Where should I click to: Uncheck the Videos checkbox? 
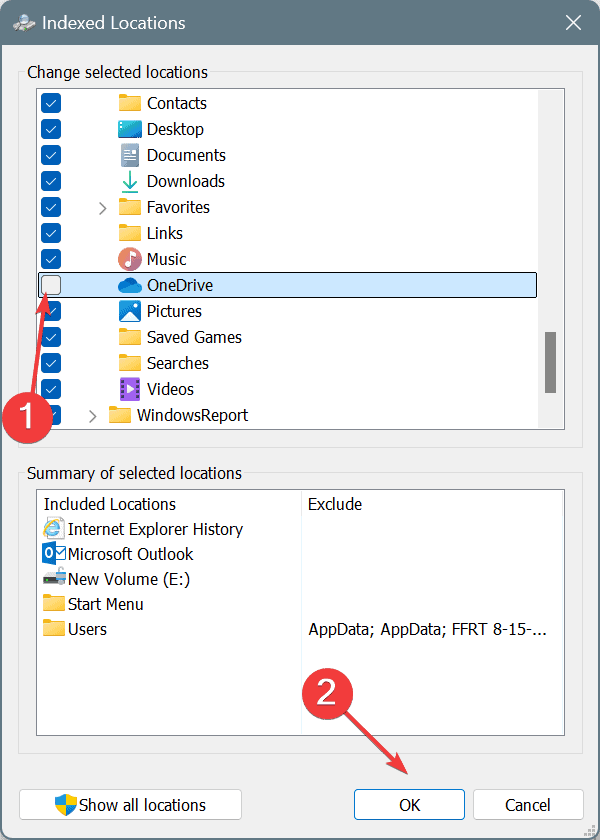pyautogui.click(x=51, y=389)
